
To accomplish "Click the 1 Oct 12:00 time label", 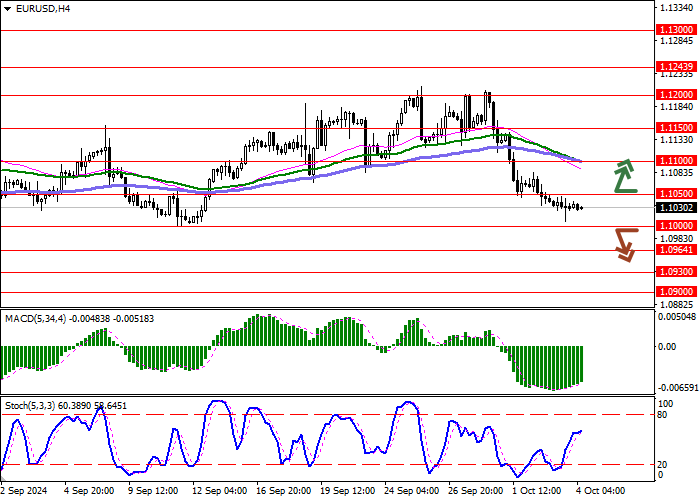I will click(538, 491).
